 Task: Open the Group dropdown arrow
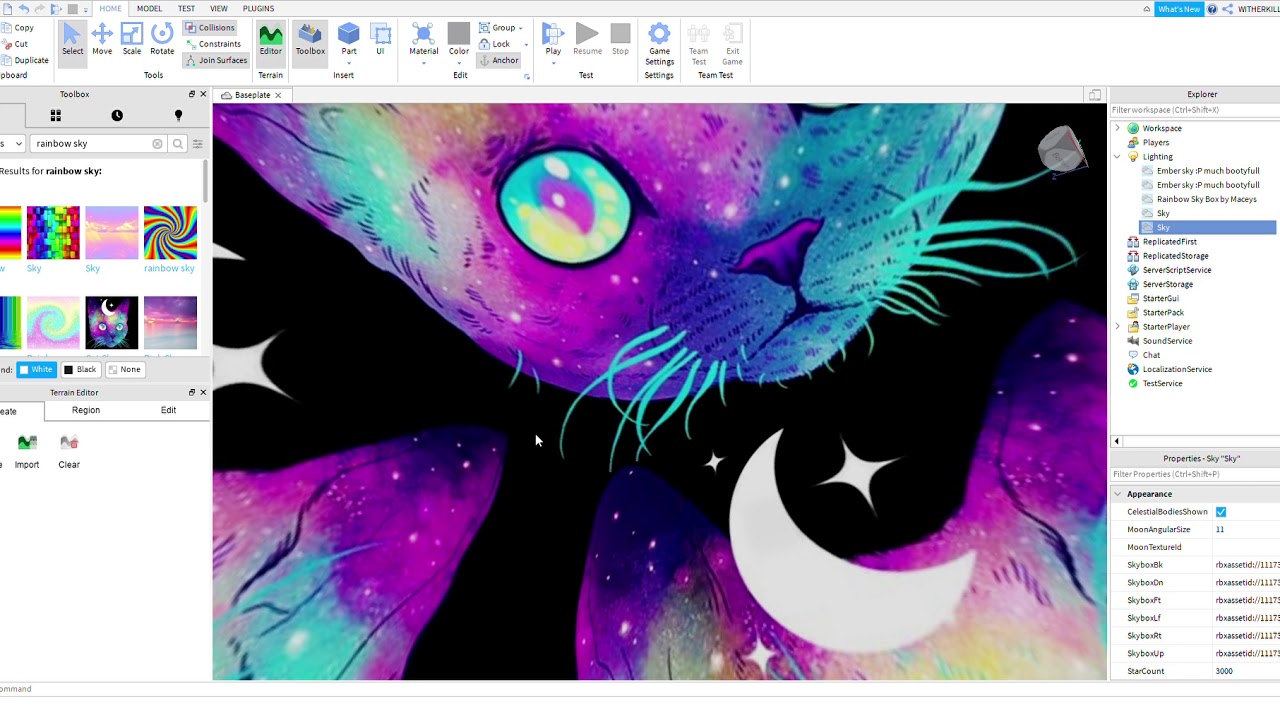tap(521, 28)
